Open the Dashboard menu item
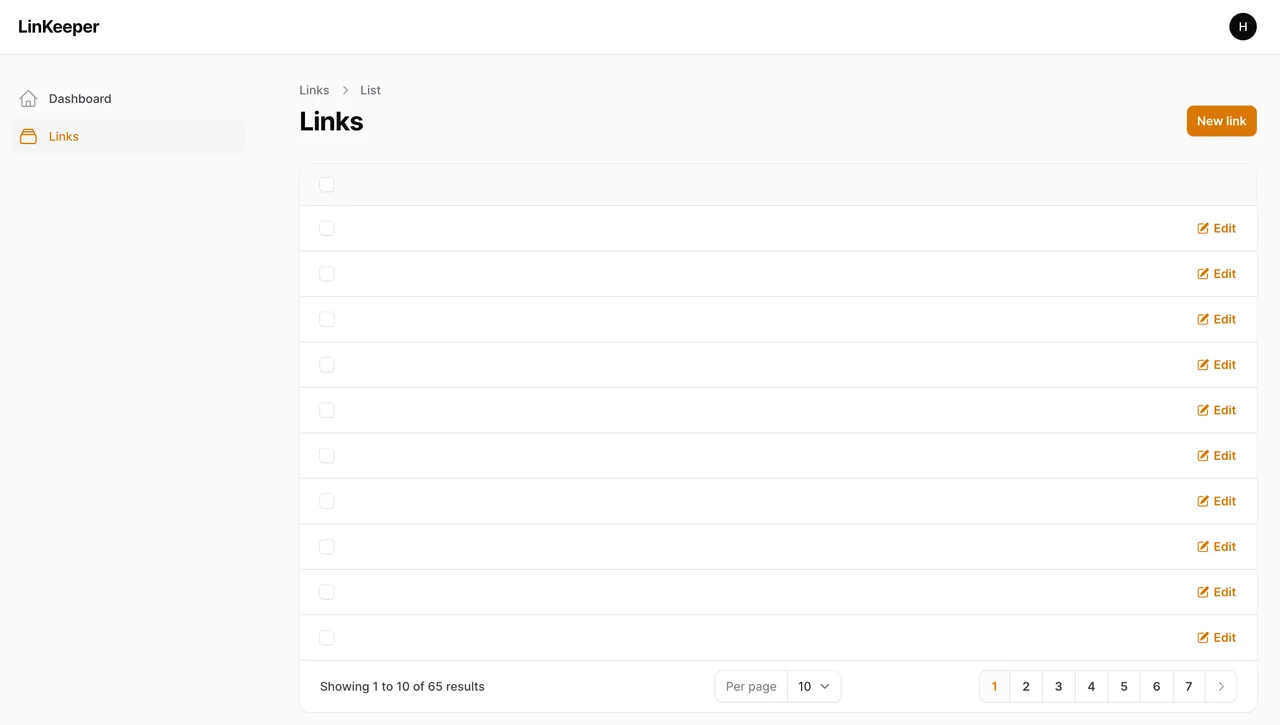This screenshot has height=725, width=1280. point(80,99)
